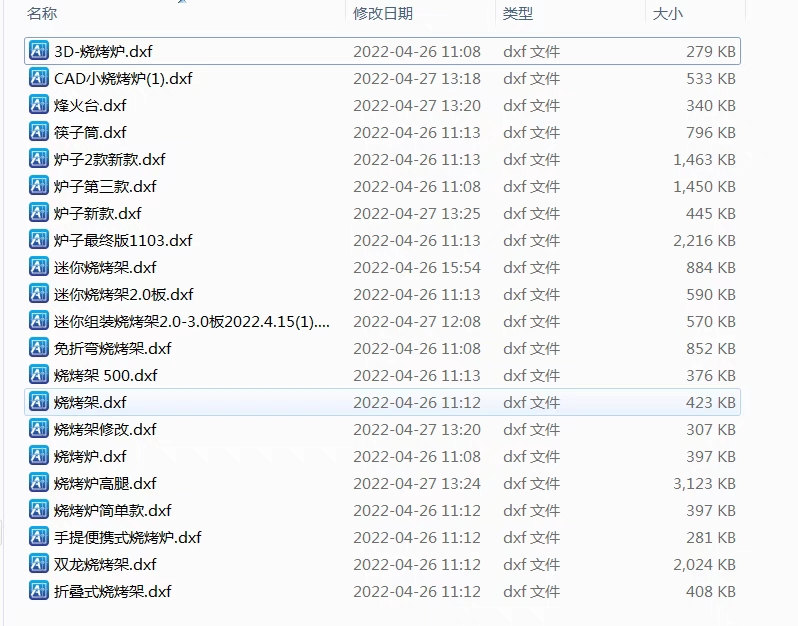Select the icon for 折叠式烧烤架.dxf
The height and width of the screenshot is (626, 798).
pos(39,590)
